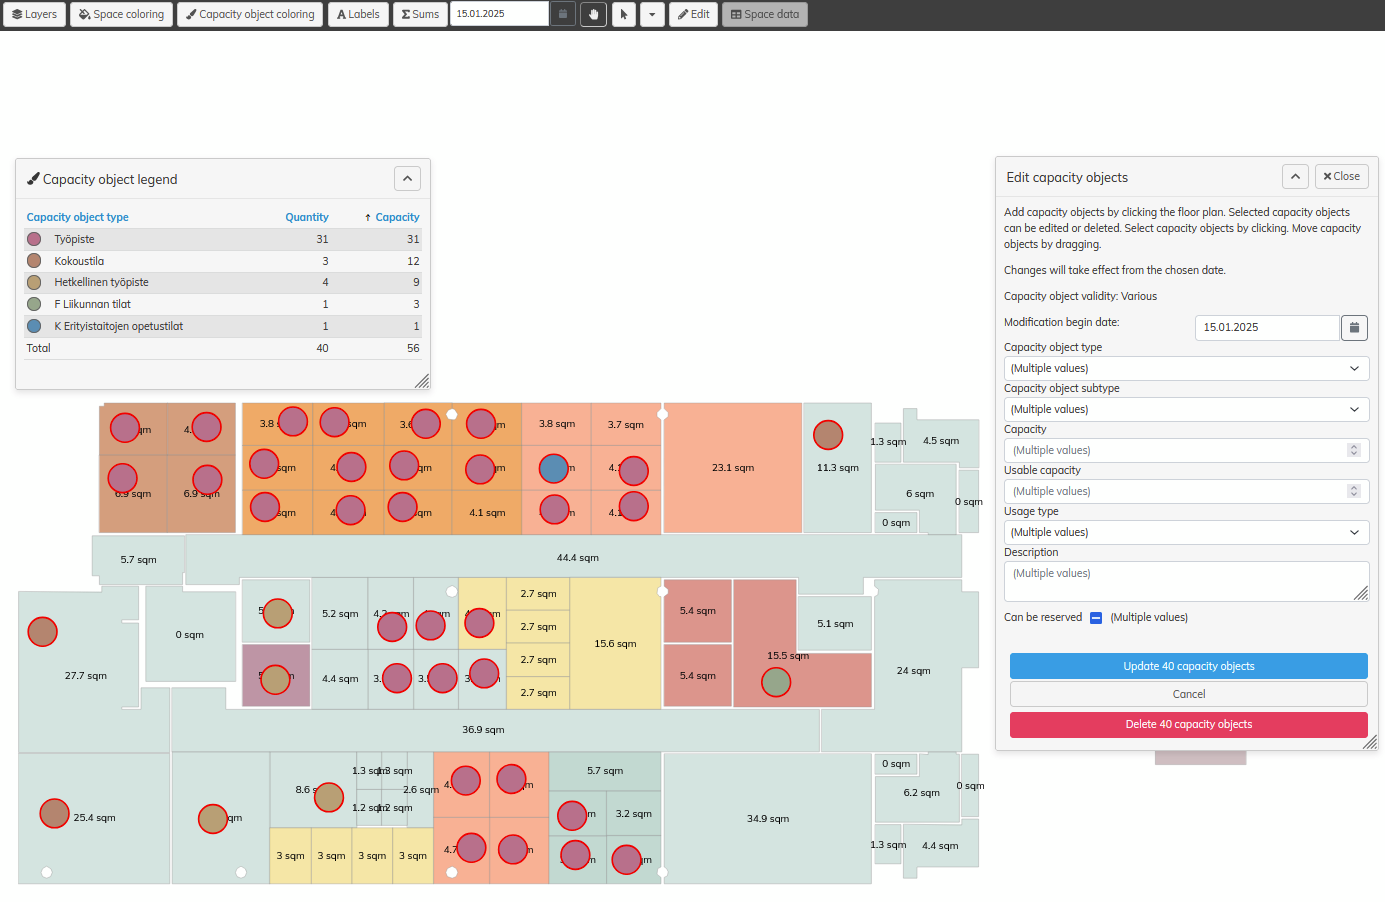Screen dimensions: 1385x902
Task: Open the Capacity object type dropdown
Action: 1186,368
